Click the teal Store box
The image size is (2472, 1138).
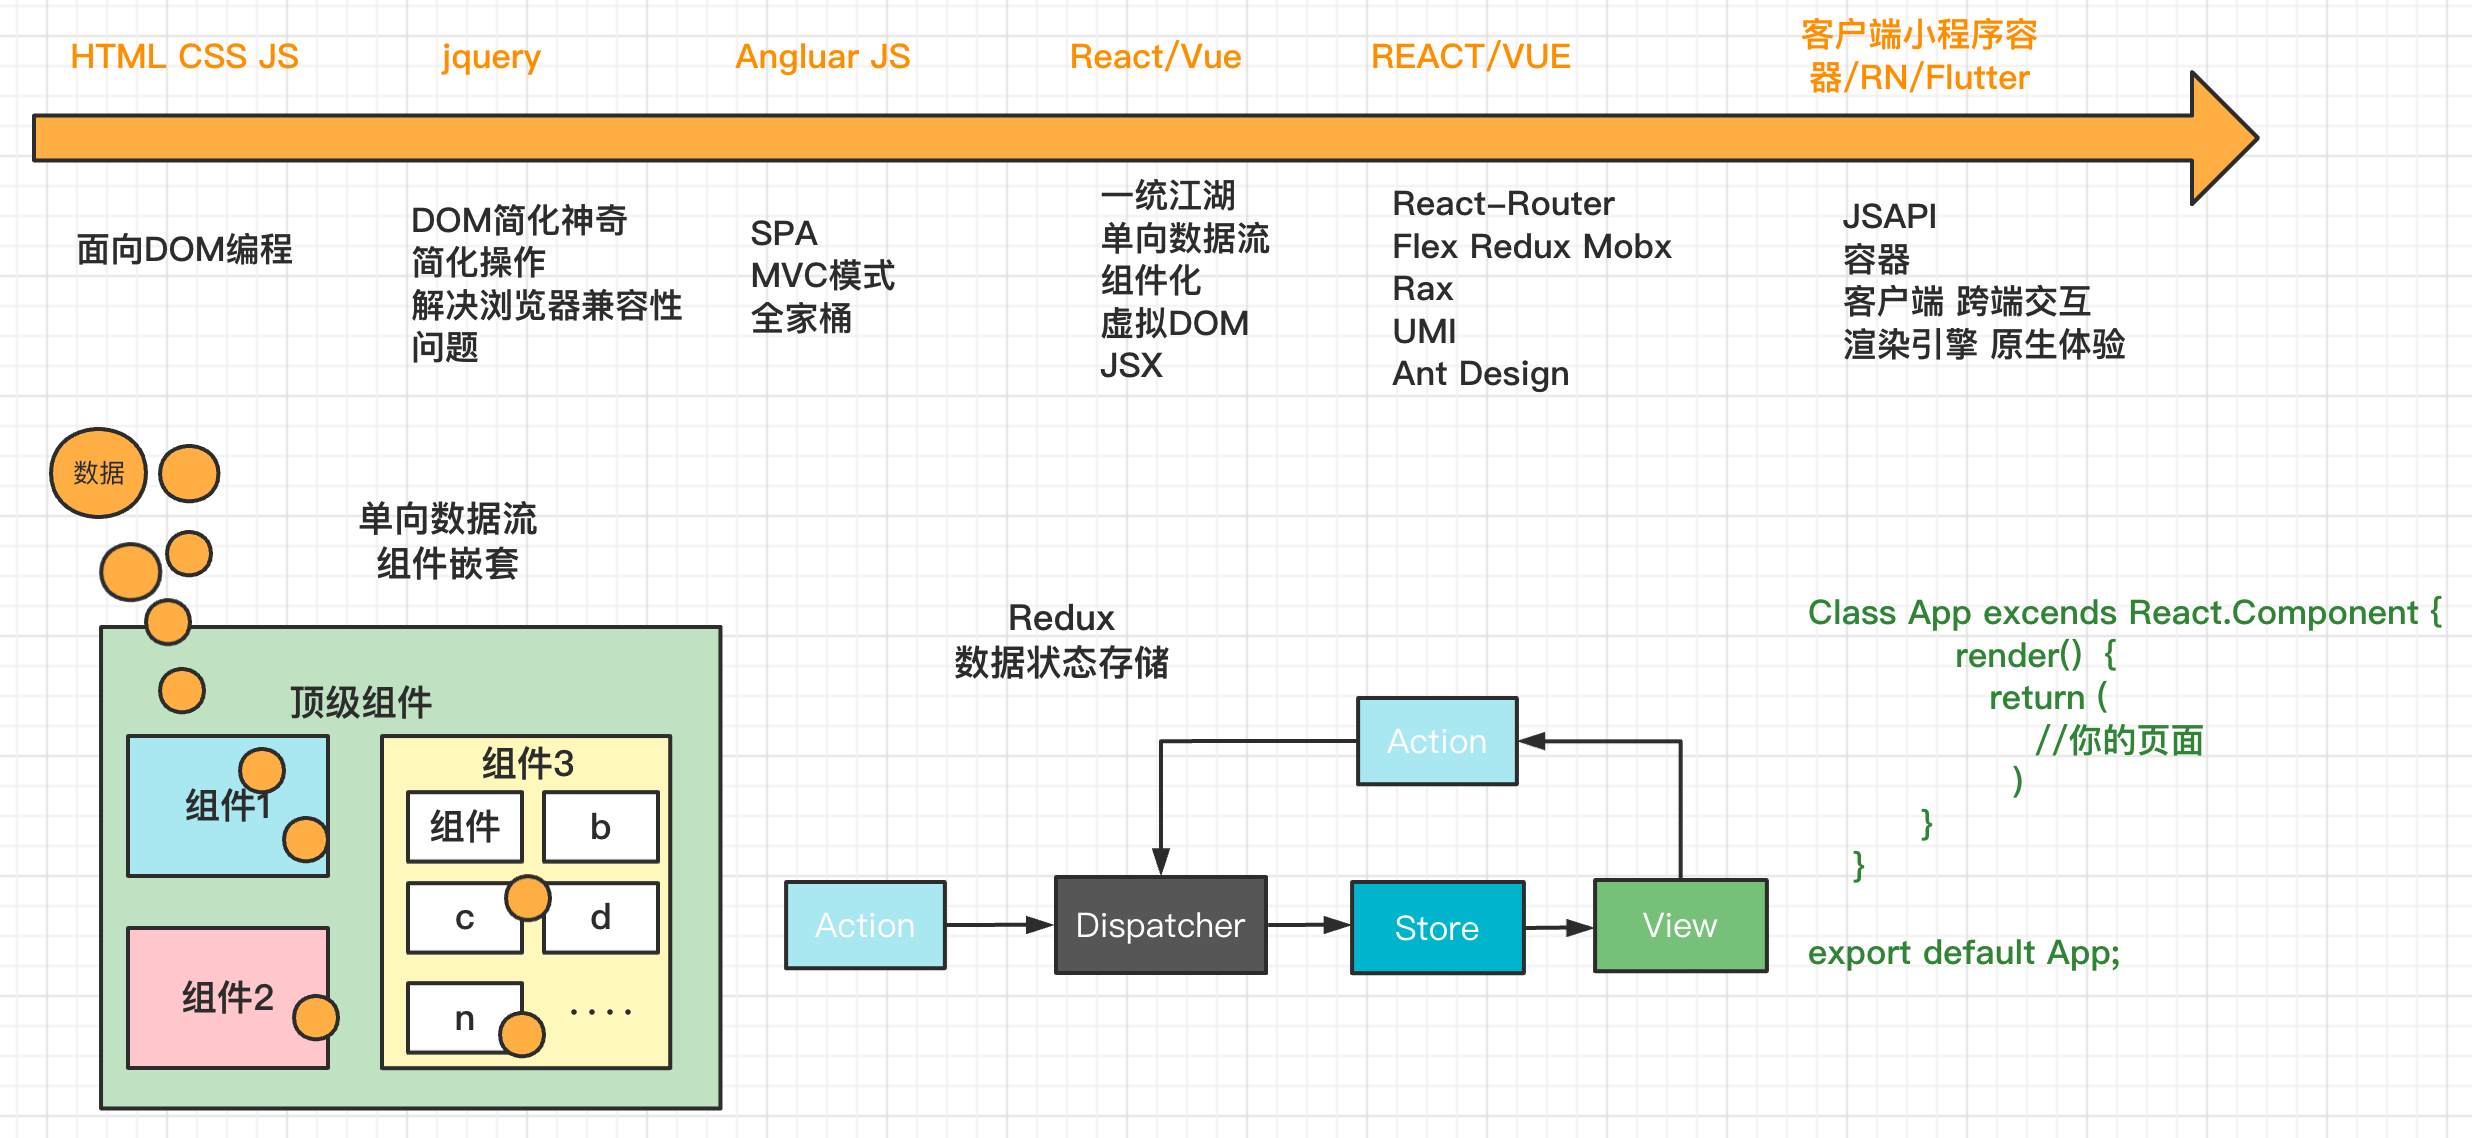[1437, 928]
